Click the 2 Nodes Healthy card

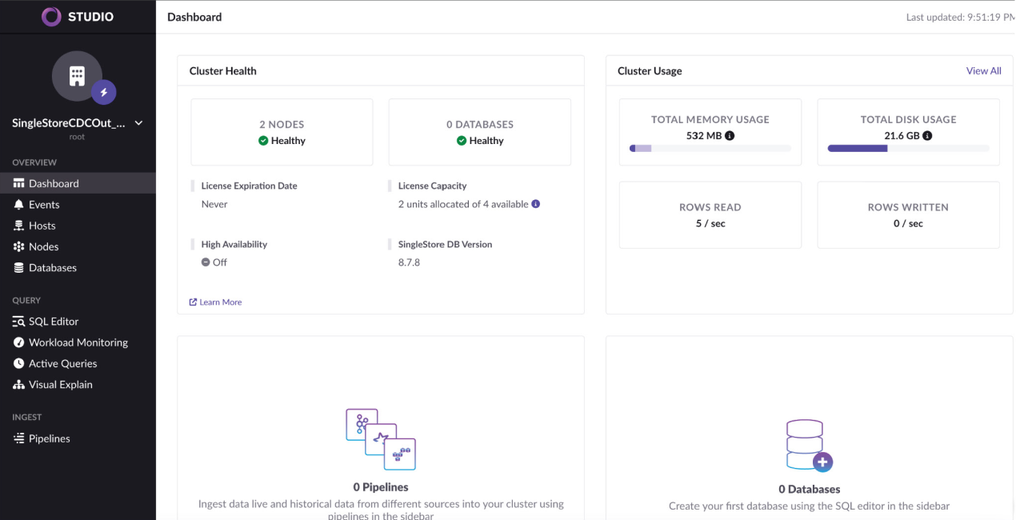pyautogui.click(x=282, y=132)
